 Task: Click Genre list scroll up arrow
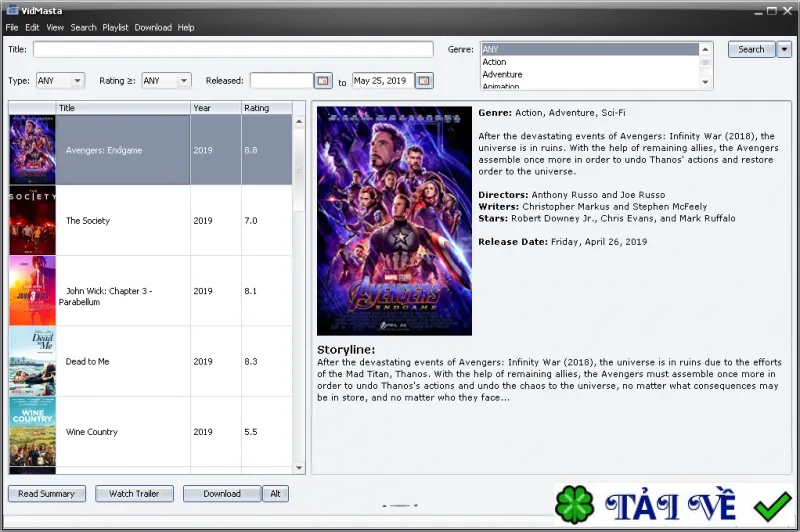point(705,49)
